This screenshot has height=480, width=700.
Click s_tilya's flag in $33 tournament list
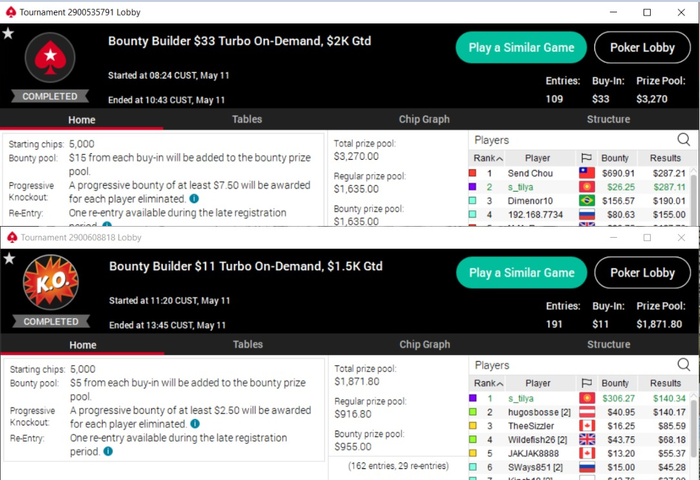point(587,187)
